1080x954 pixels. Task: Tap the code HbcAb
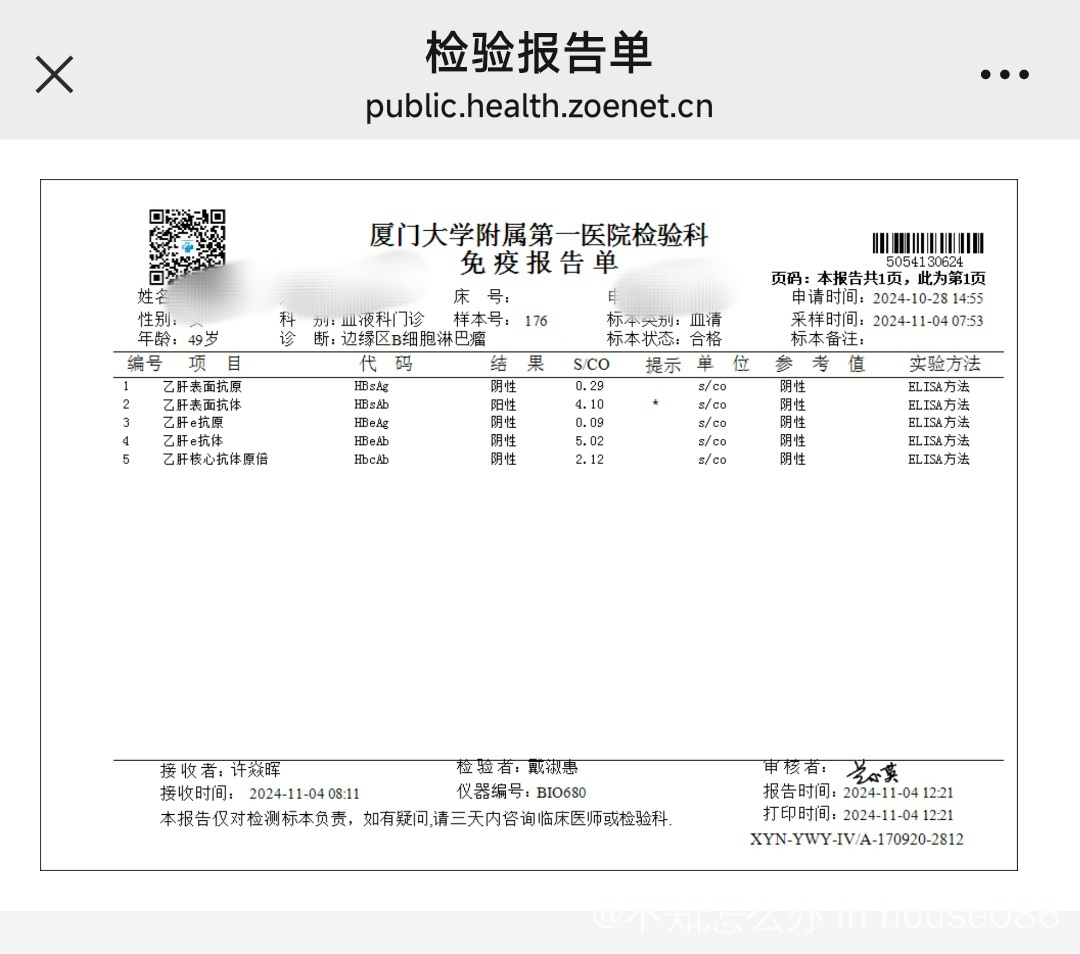click(372, 459)
